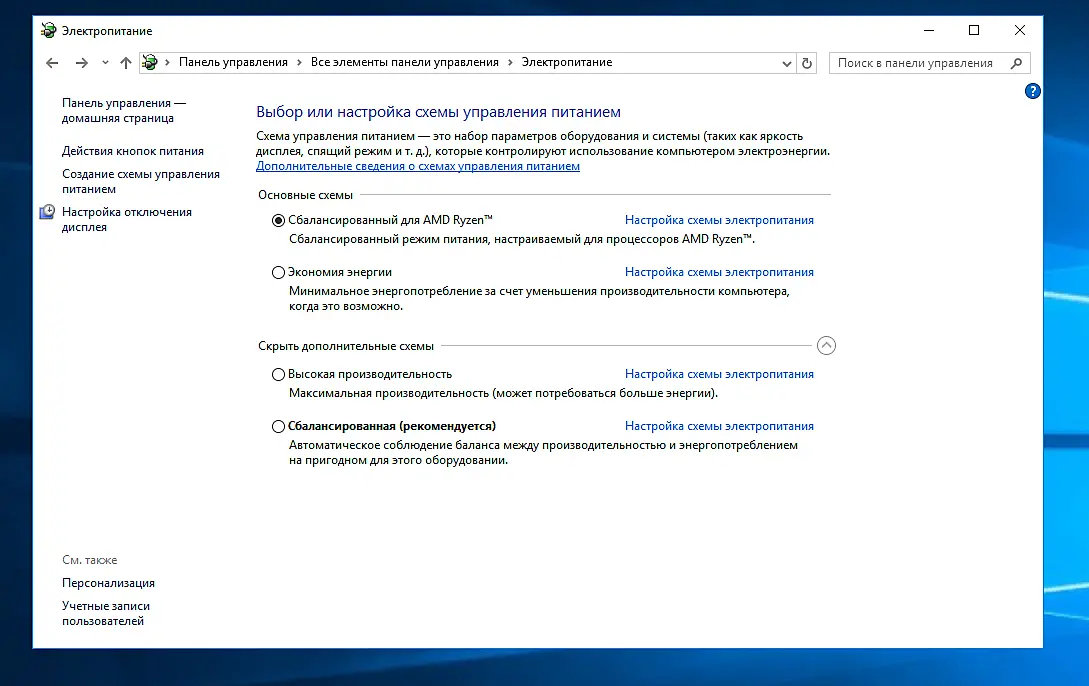Open the Дополнительные сведения о схемах link
1089x686 pixels.
click(x=417, y=166)
